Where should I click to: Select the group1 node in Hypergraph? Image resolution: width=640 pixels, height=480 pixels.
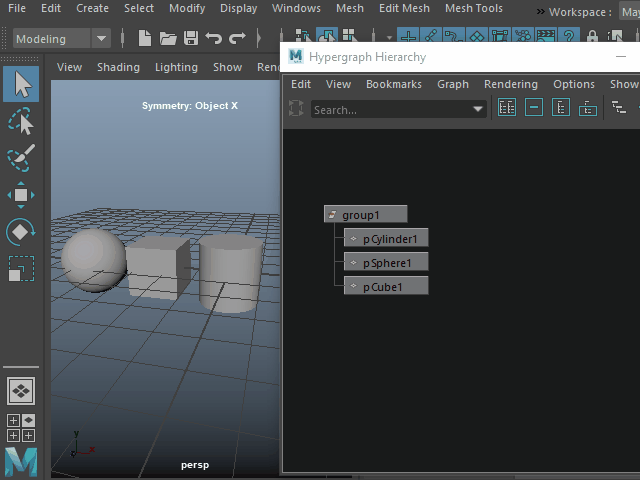tap(366, 214)
